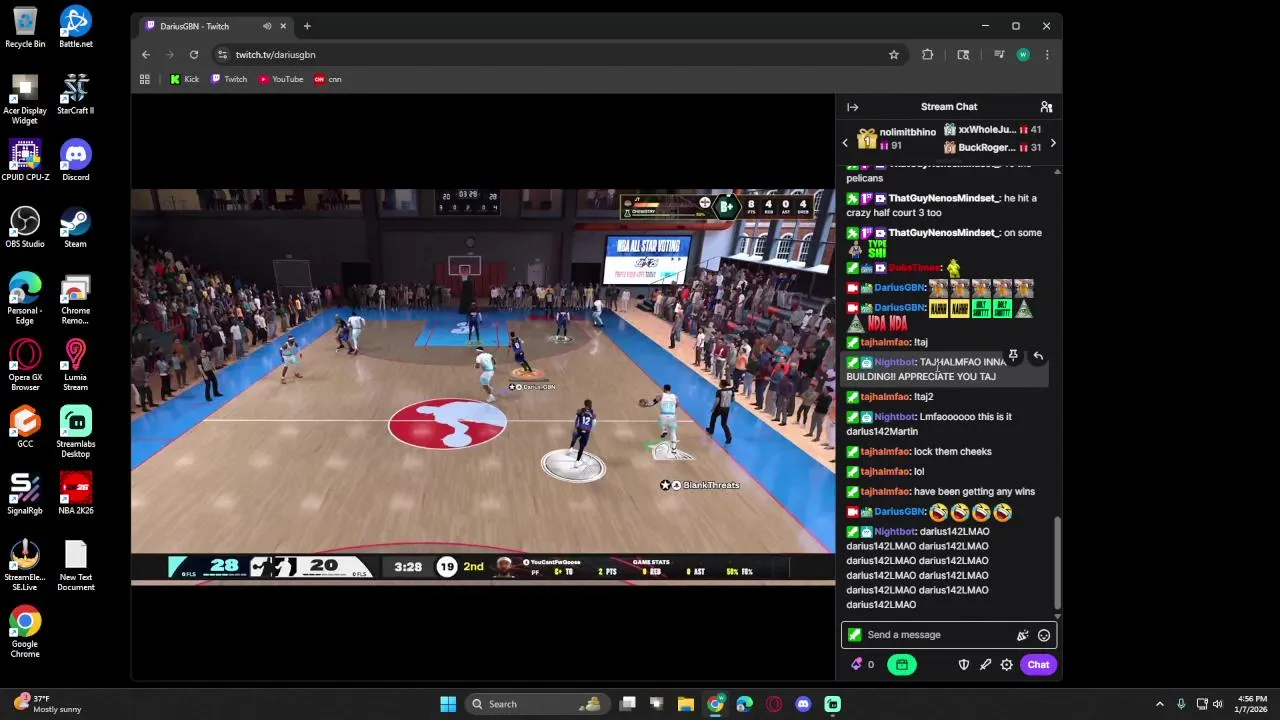Open the Recycle Bin
The image size is (1280, 720).
click(x=25, y=27)
